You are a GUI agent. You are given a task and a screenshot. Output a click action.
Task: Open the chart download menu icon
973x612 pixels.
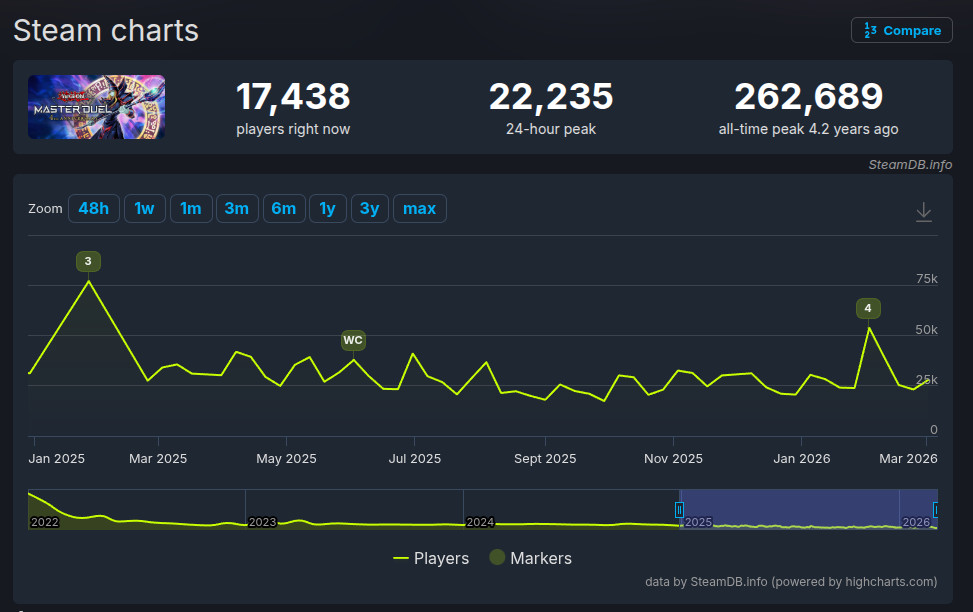click(923, 212)
